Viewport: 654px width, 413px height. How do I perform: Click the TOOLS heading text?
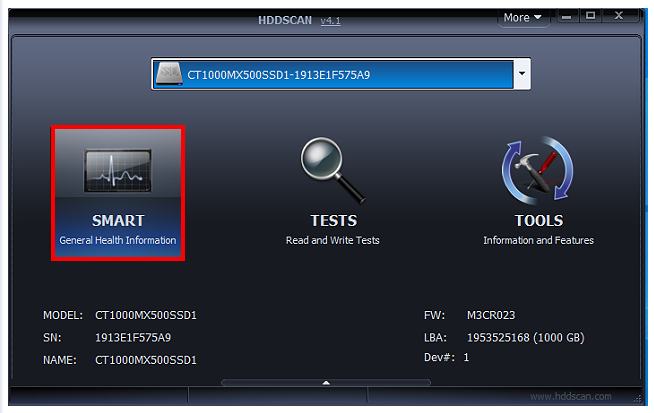click(x=539, y=221)
